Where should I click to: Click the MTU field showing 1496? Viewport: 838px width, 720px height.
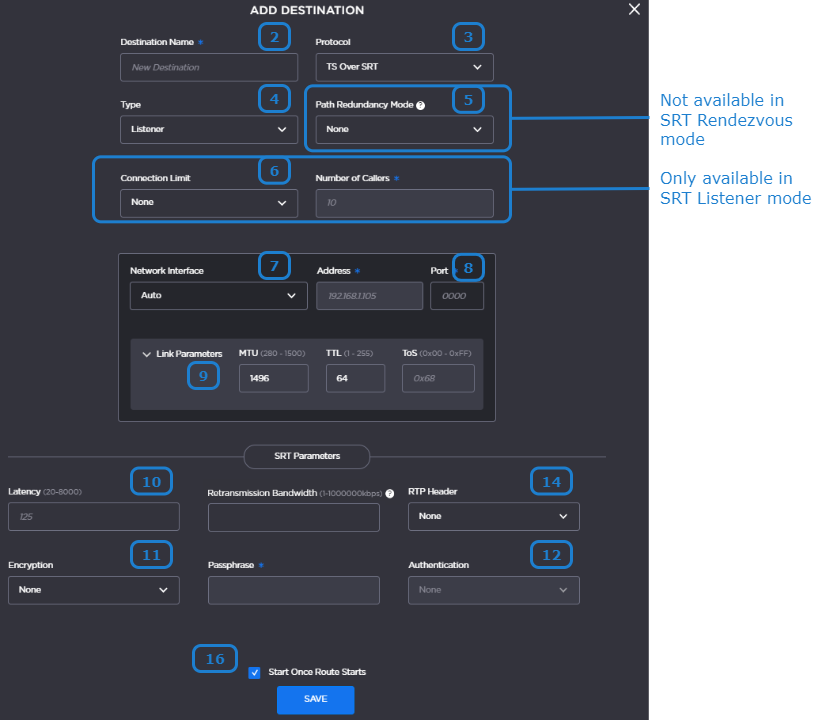click(x=273, y=378)
